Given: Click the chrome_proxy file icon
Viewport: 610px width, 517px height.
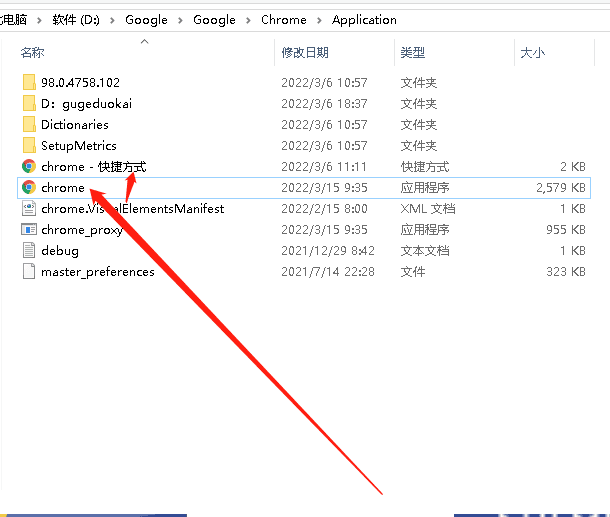Looking at the screenshot, I should click(29, 230).
